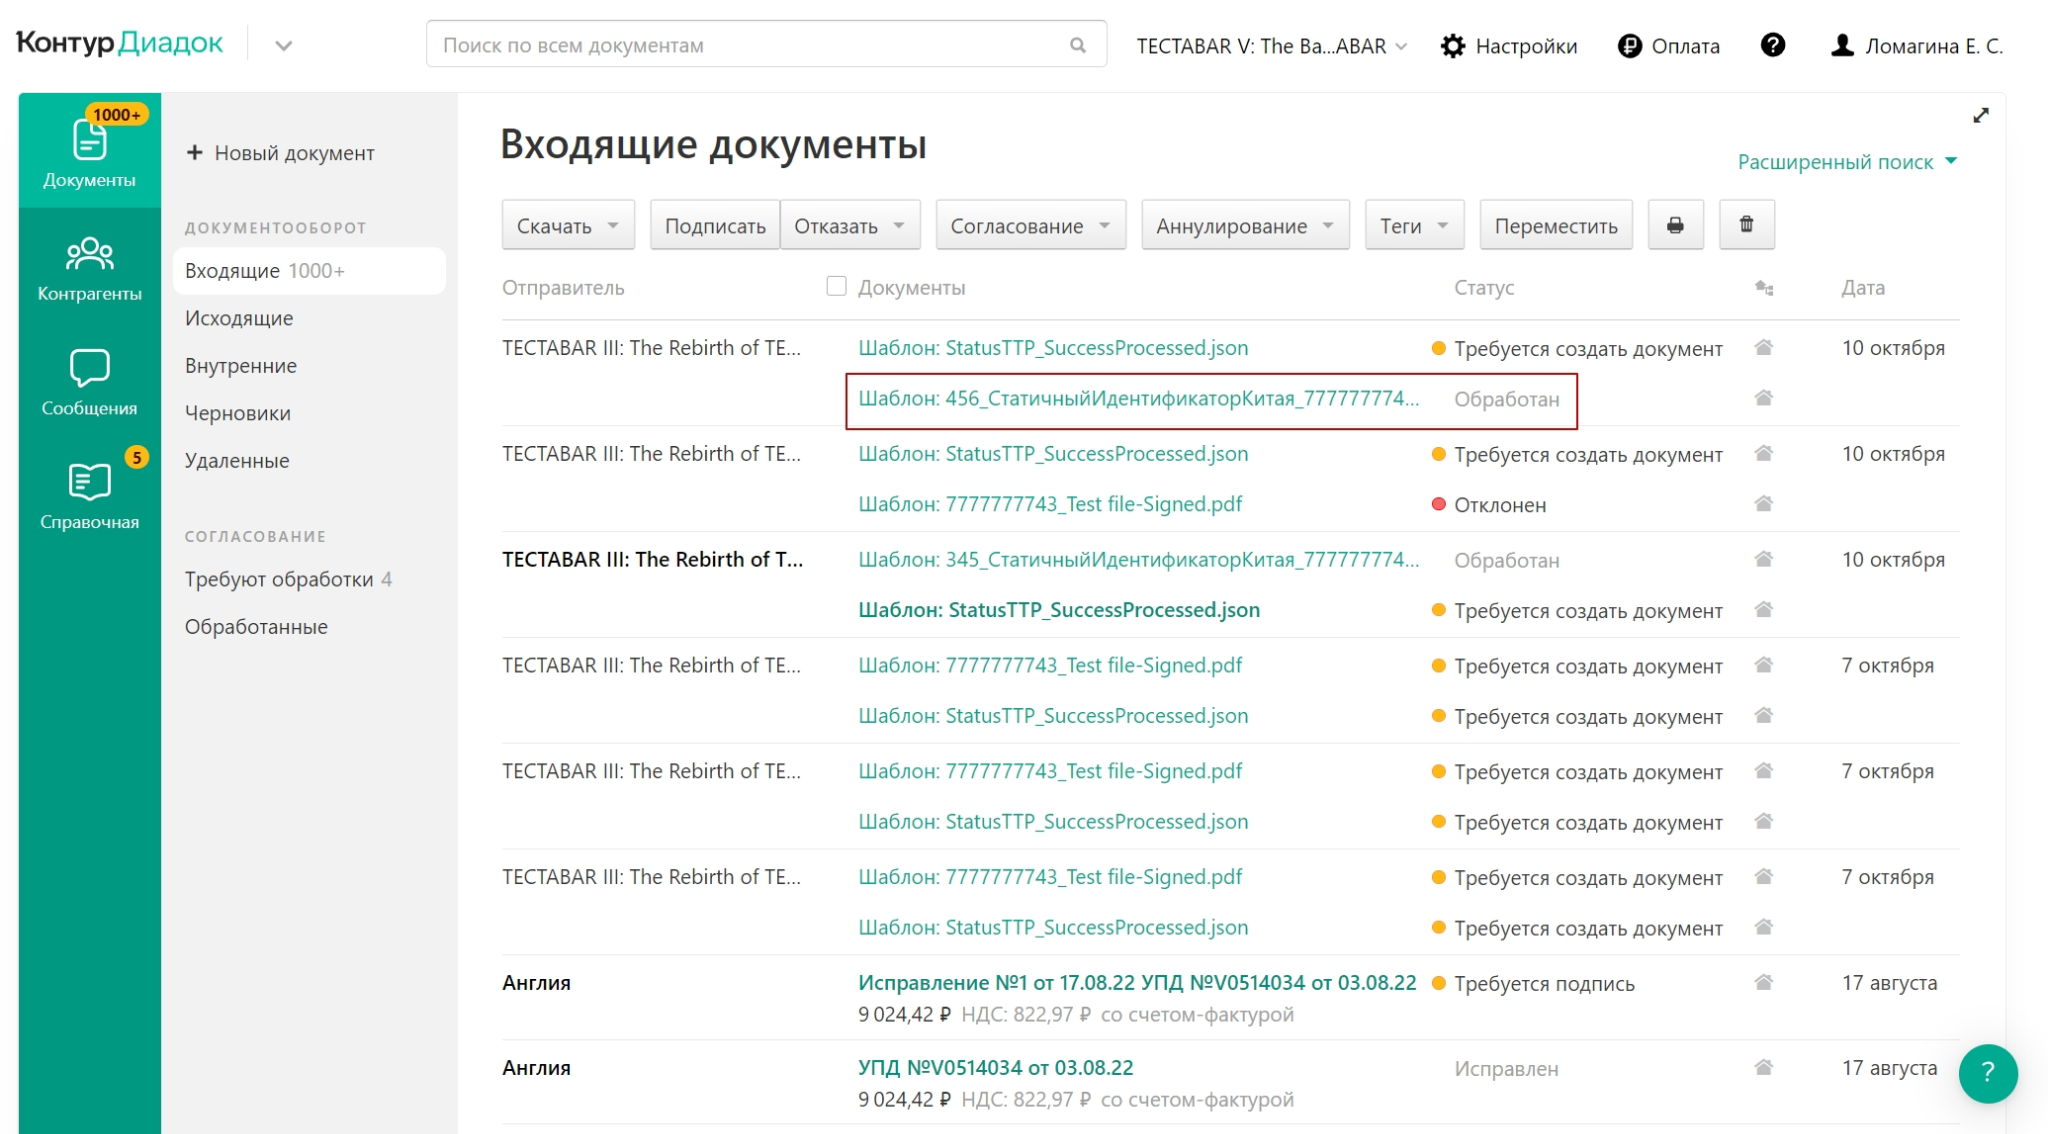Open the Теги dropdown
The image size is (2048, 1134).
pos(1413,226)
